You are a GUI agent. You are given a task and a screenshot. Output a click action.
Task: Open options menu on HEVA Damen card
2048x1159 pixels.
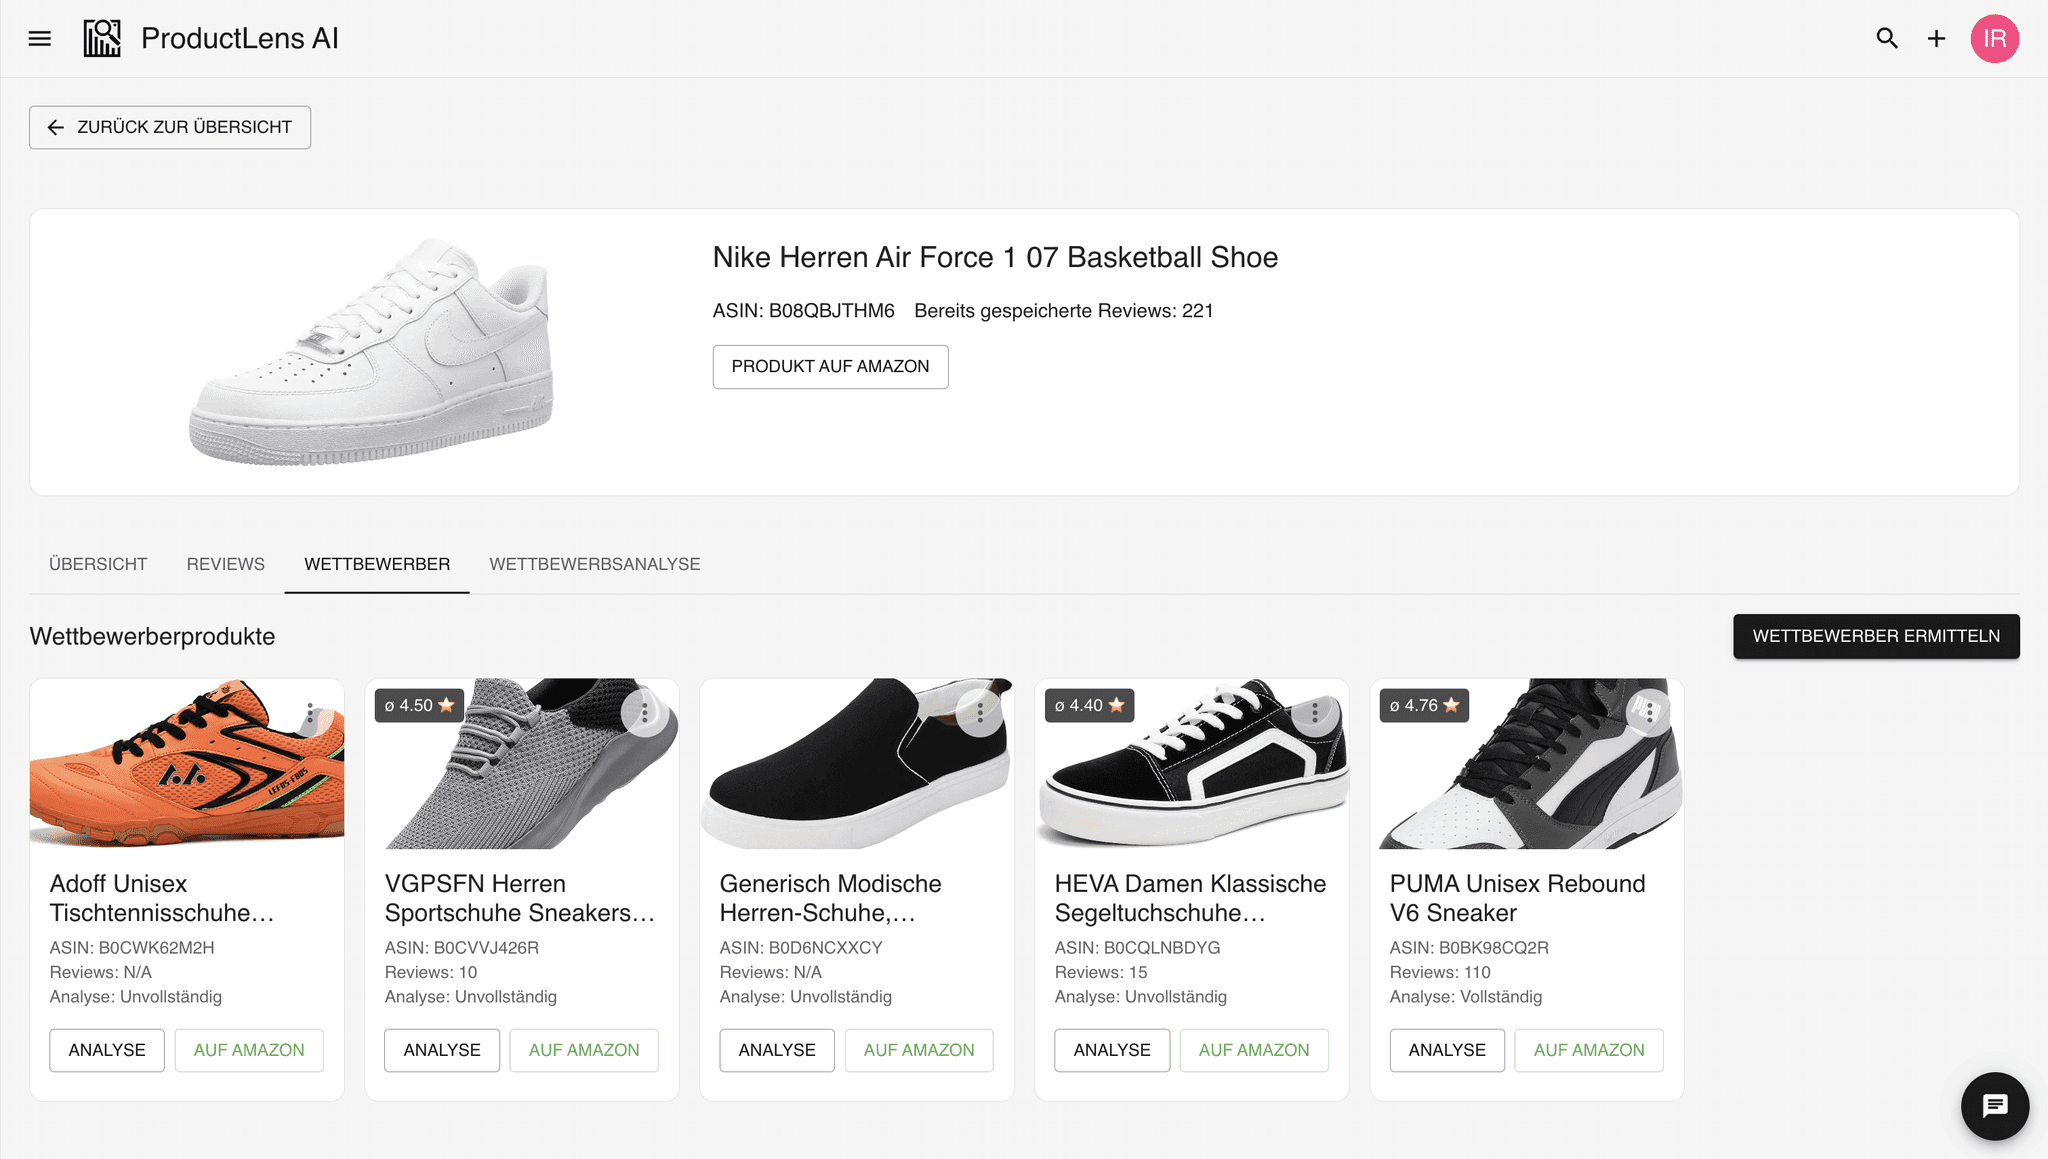[x=1315, y=712]
